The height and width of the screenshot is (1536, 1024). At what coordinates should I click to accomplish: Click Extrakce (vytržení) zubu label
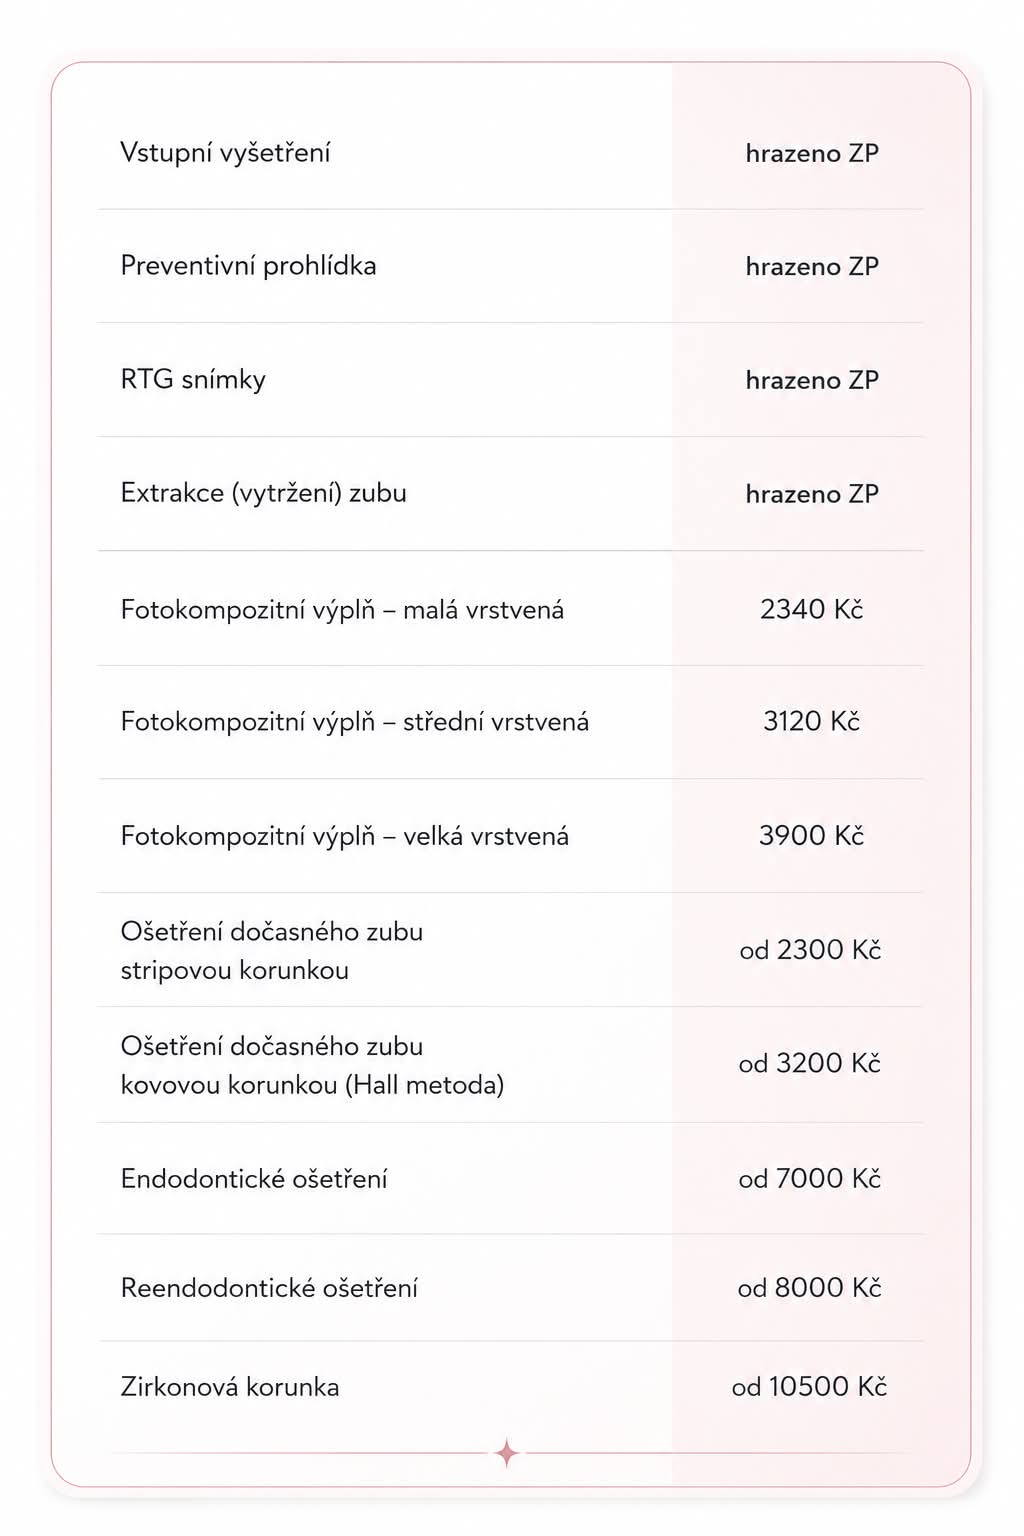(263, 493)
